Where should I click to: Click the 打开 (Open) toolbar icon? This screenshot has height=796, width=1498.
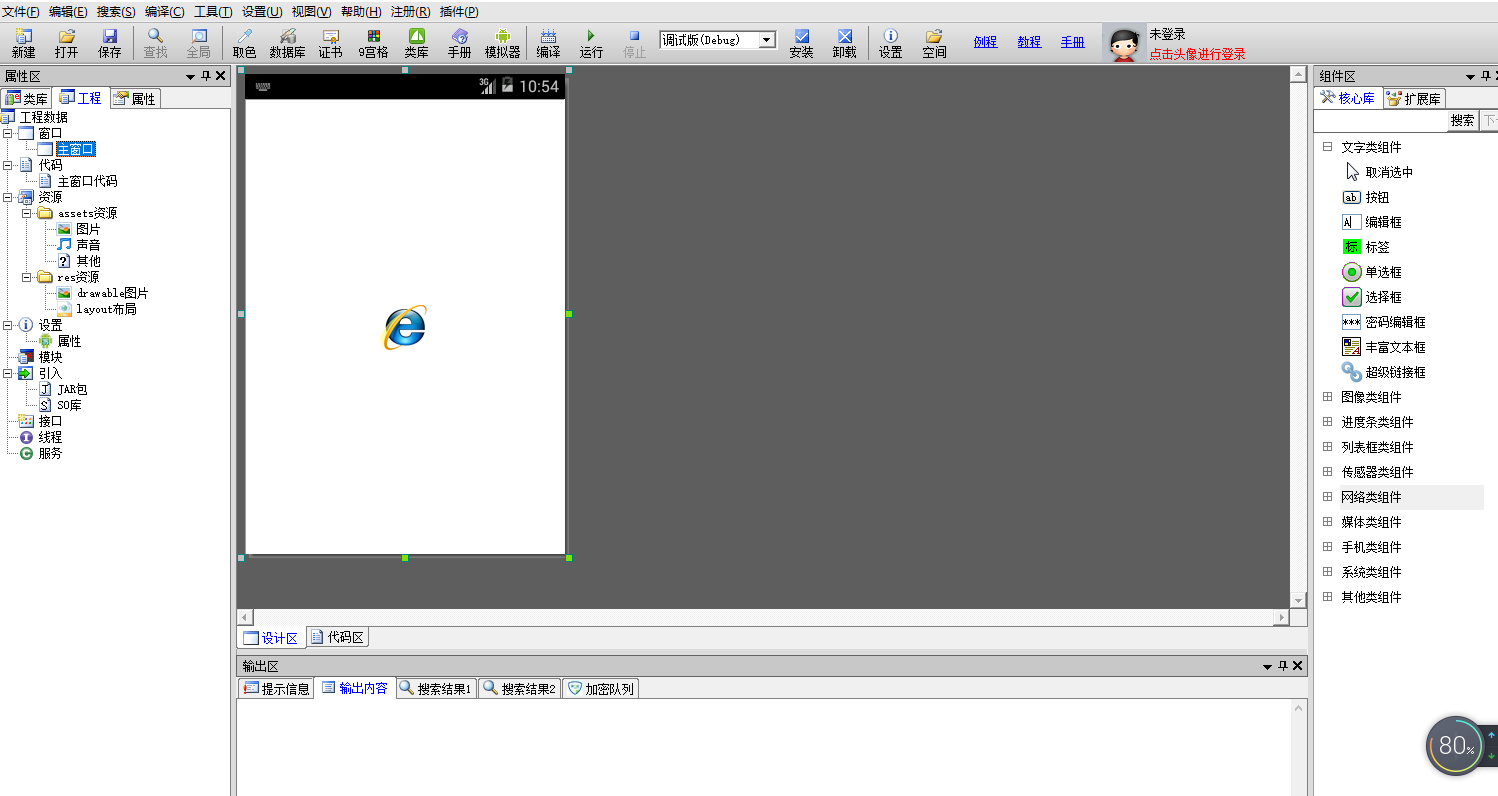pos(66,43)
